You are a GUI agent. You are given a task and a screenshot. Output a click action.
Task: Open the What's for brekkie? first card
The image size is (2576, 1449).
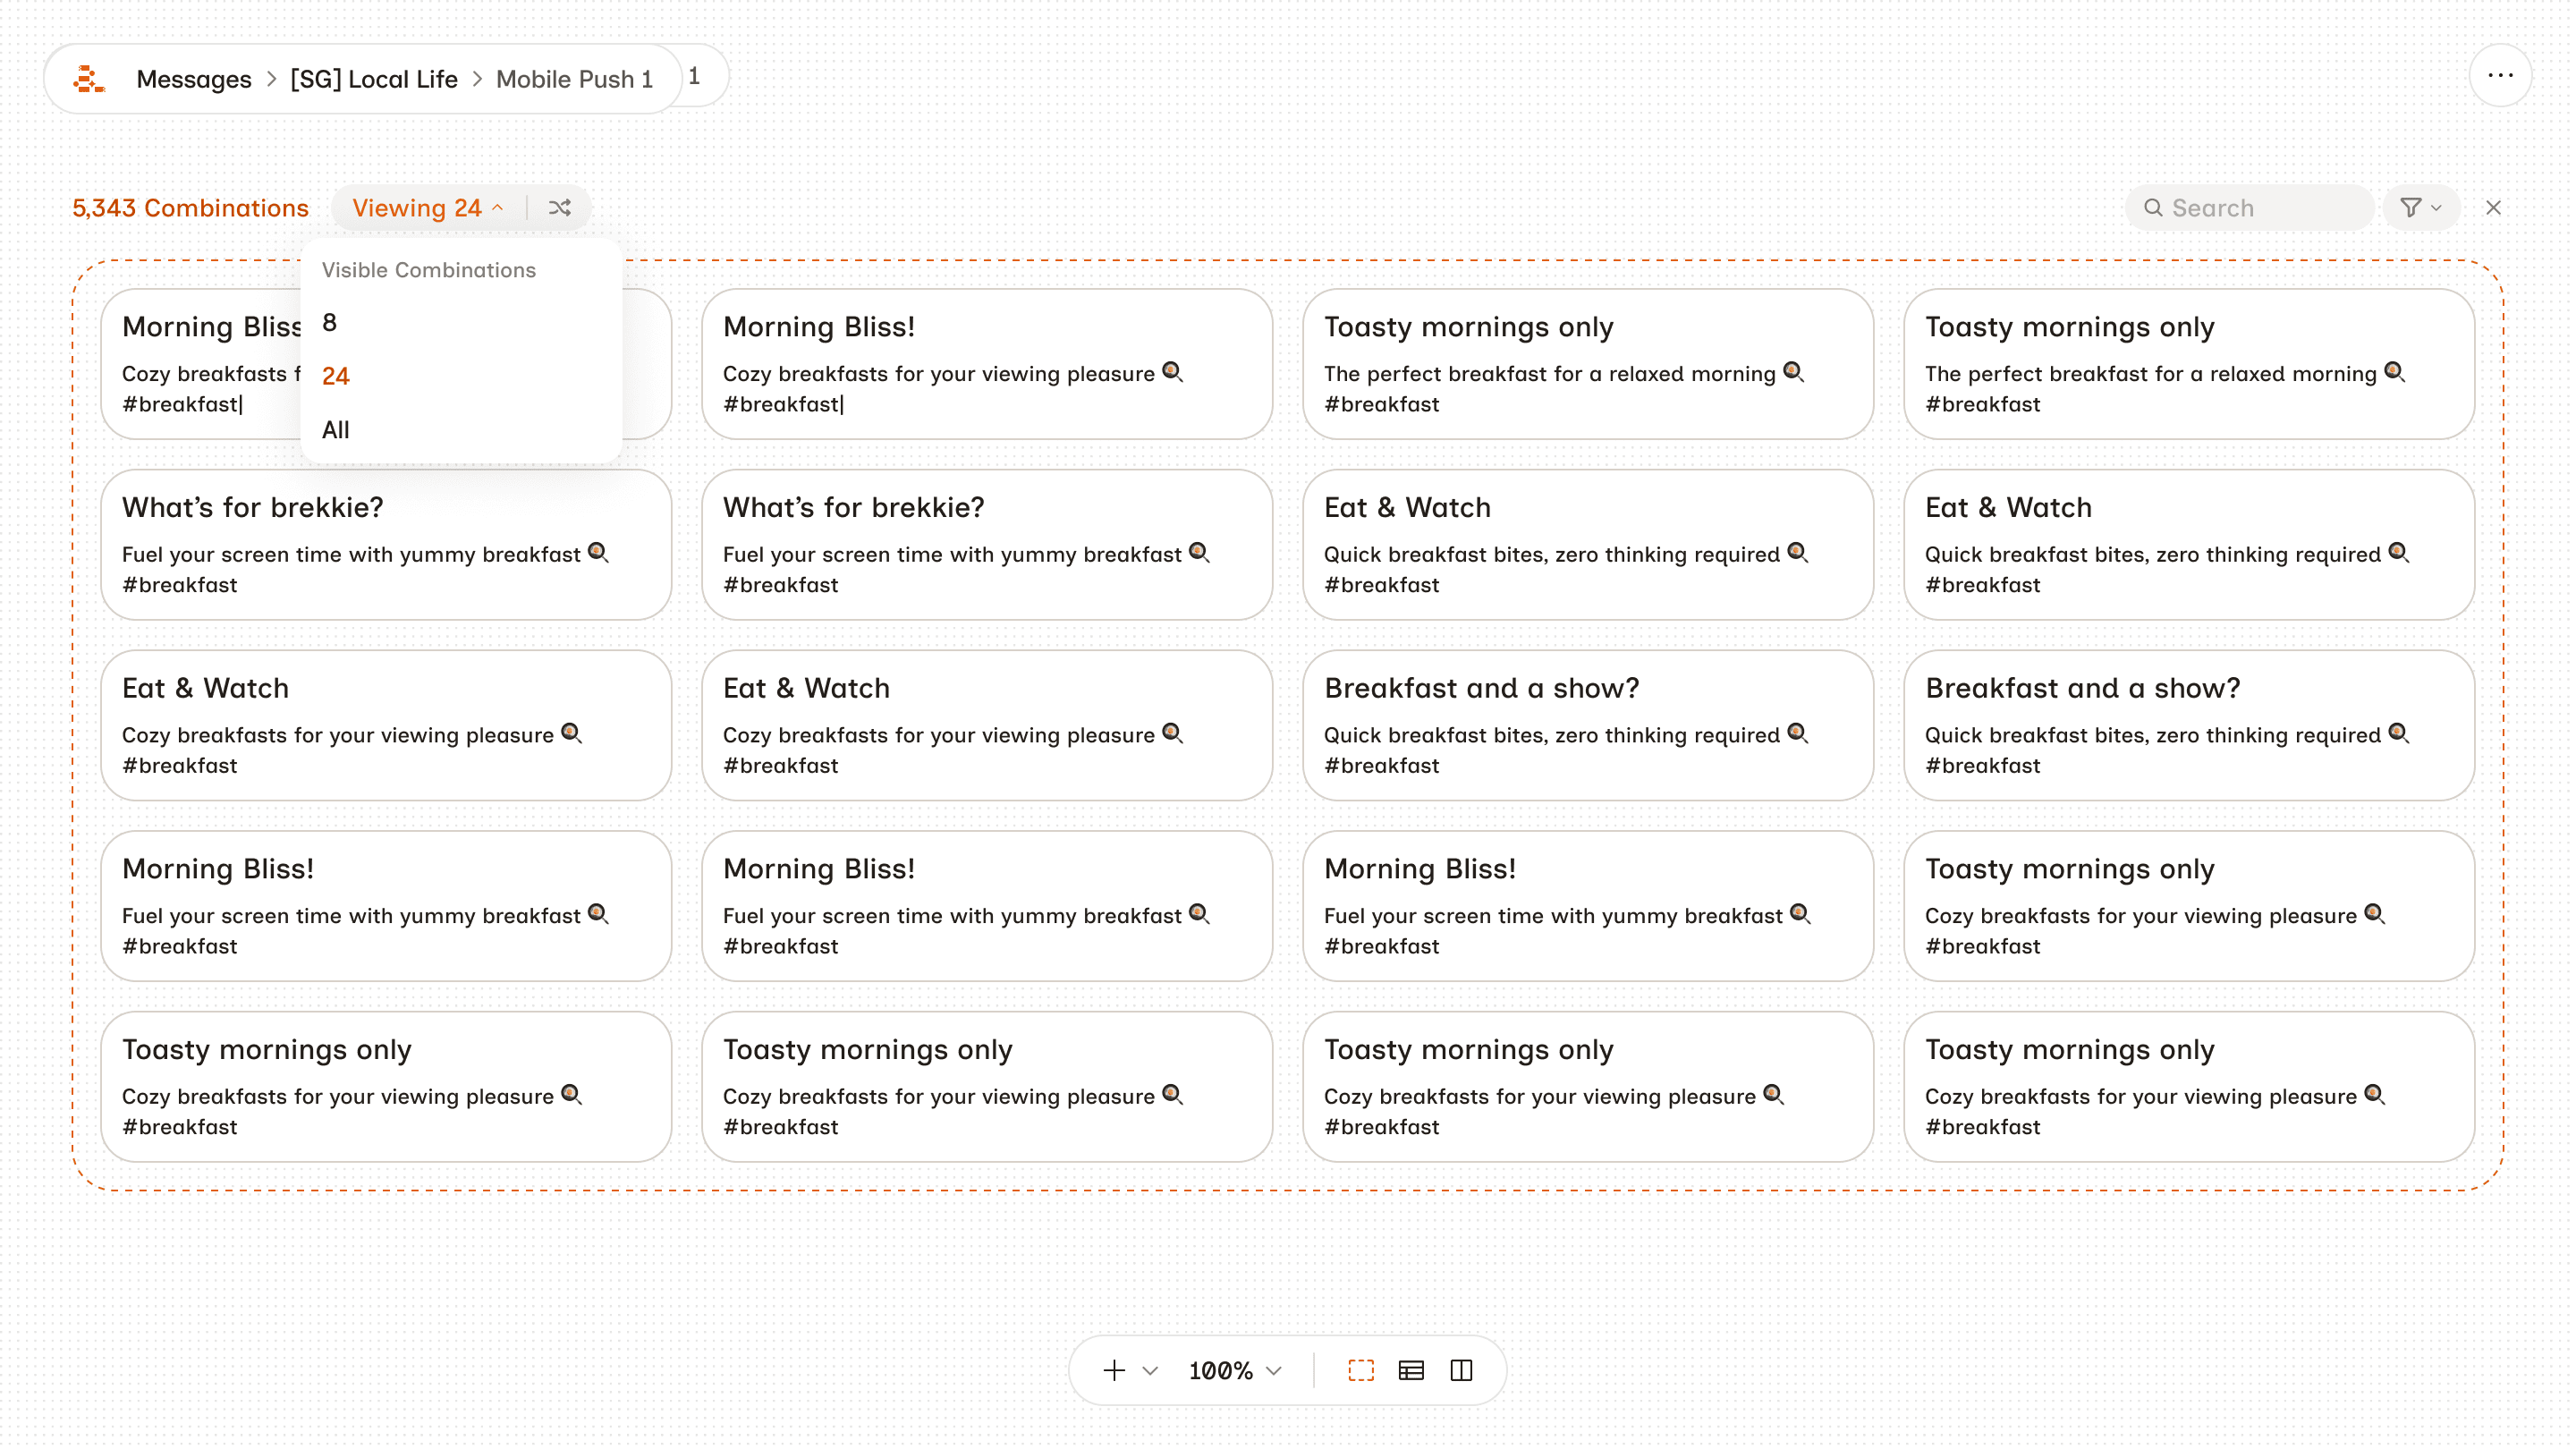click(386, 544)
